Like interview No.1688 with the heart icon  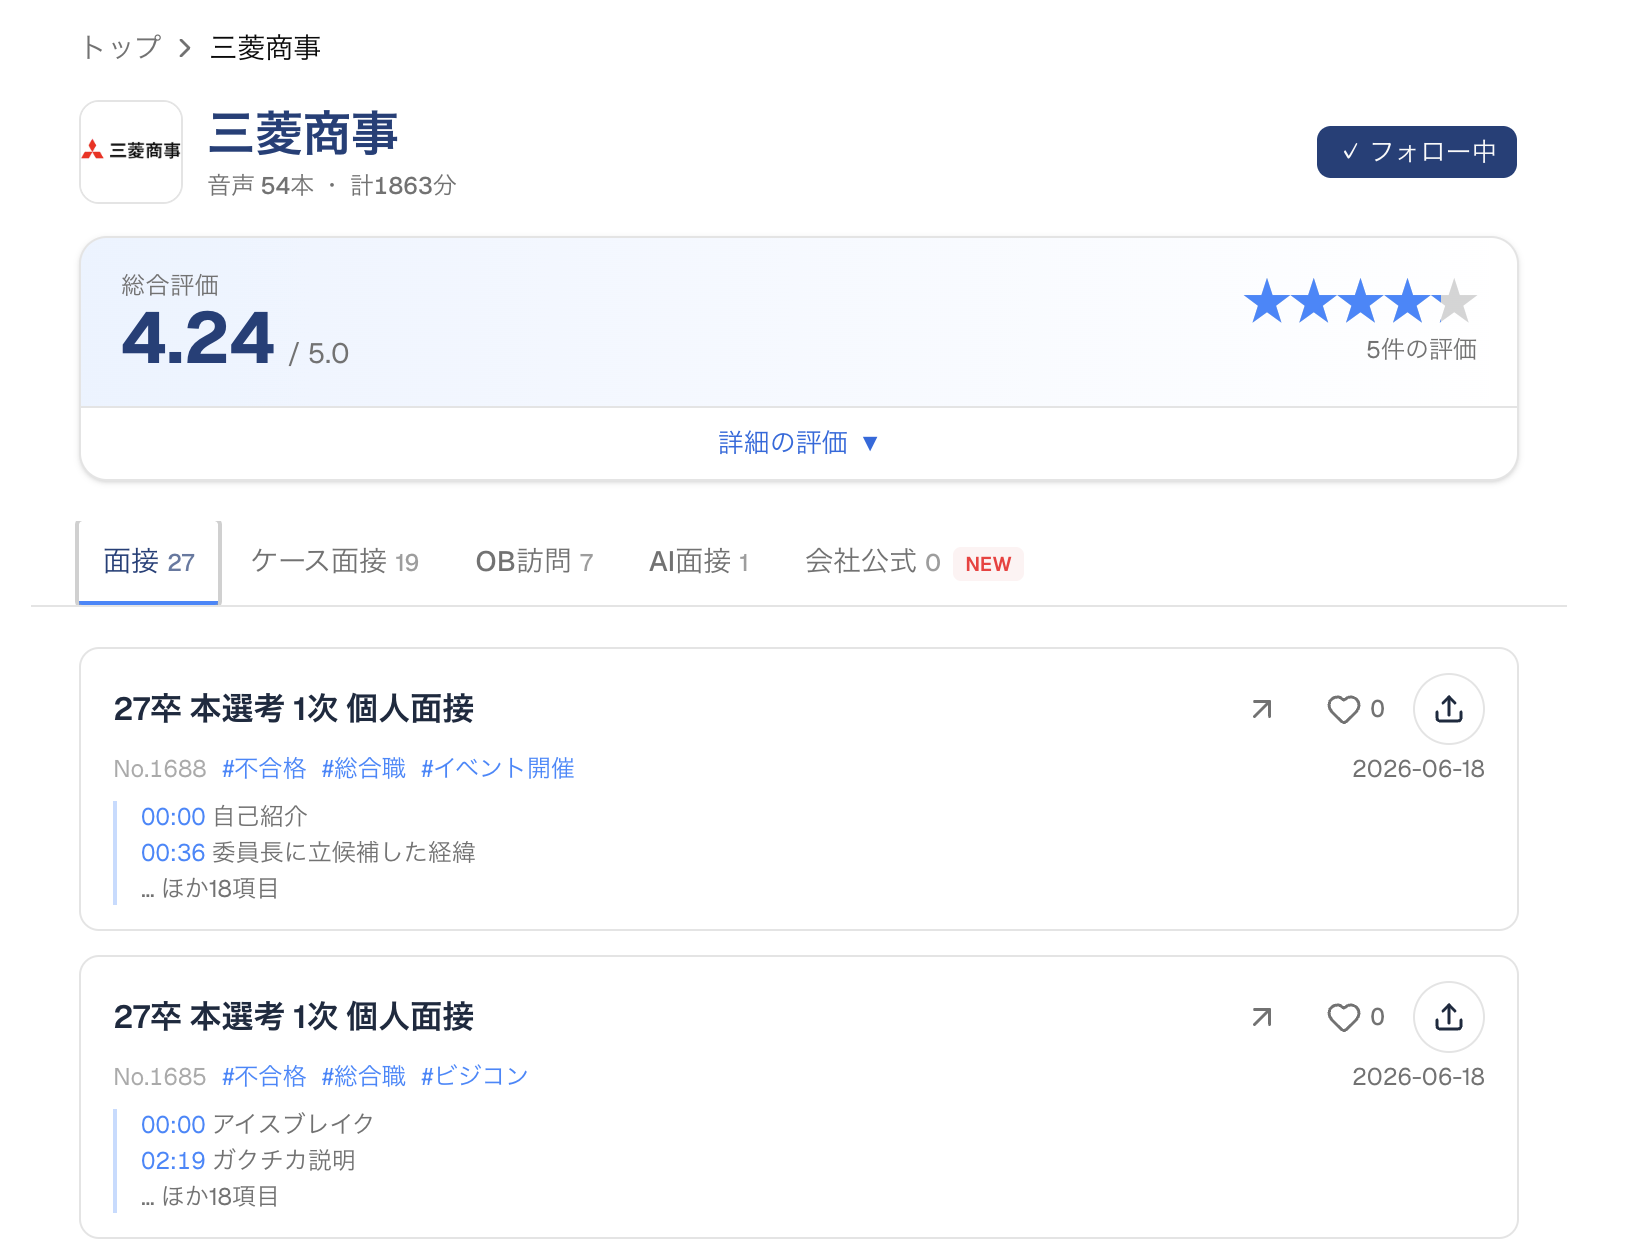point(1343,709)
